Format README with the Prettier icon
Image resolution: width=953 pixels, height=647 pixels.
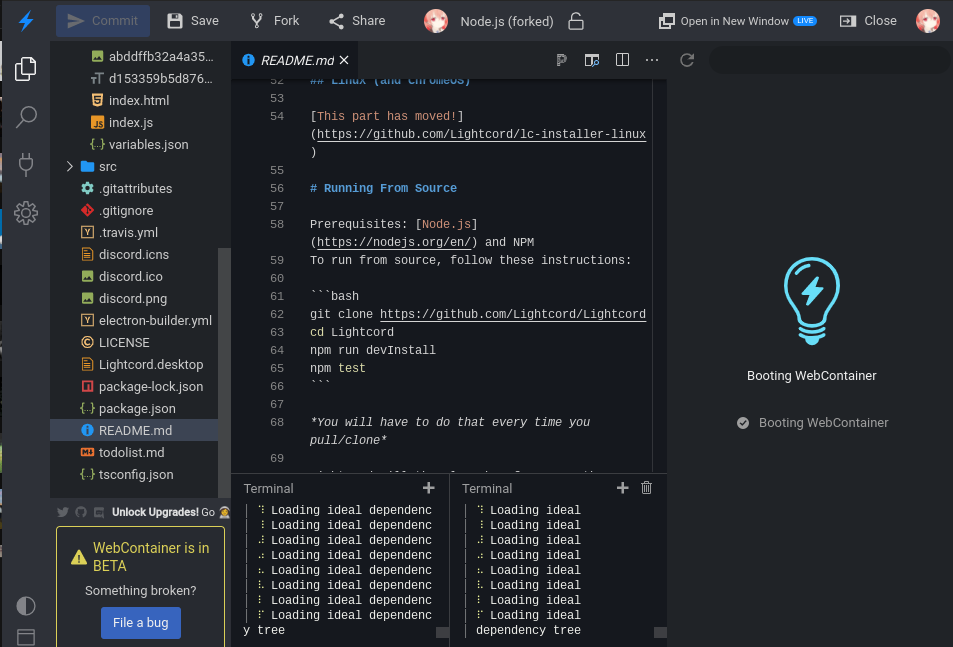pos(562,60)
